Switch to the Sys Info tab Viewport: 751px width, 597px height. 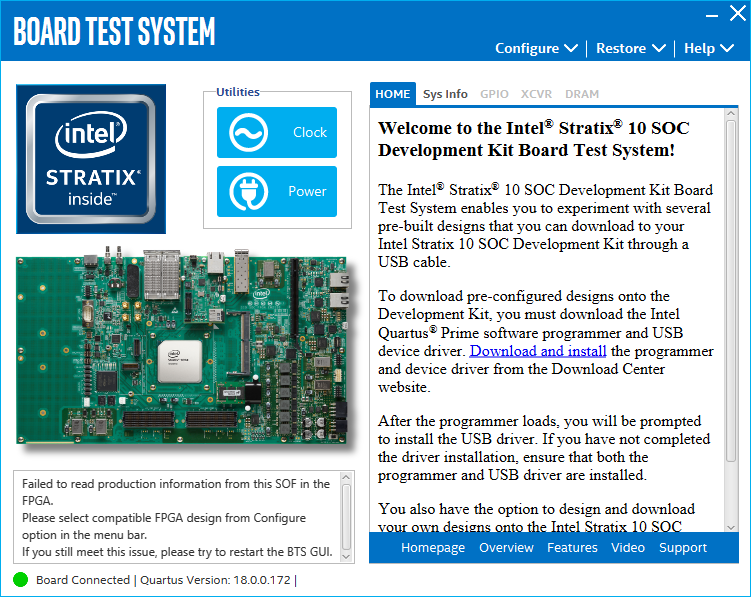[445, 94]
